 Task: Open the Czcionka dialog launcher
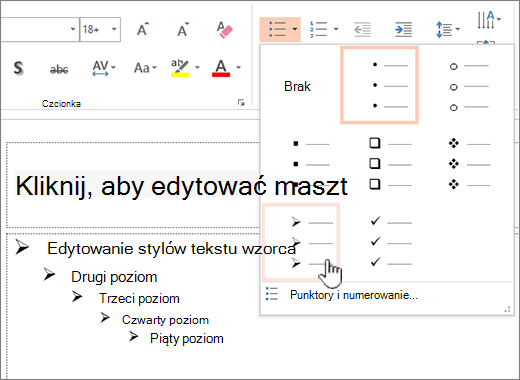[x=241, y=103]
